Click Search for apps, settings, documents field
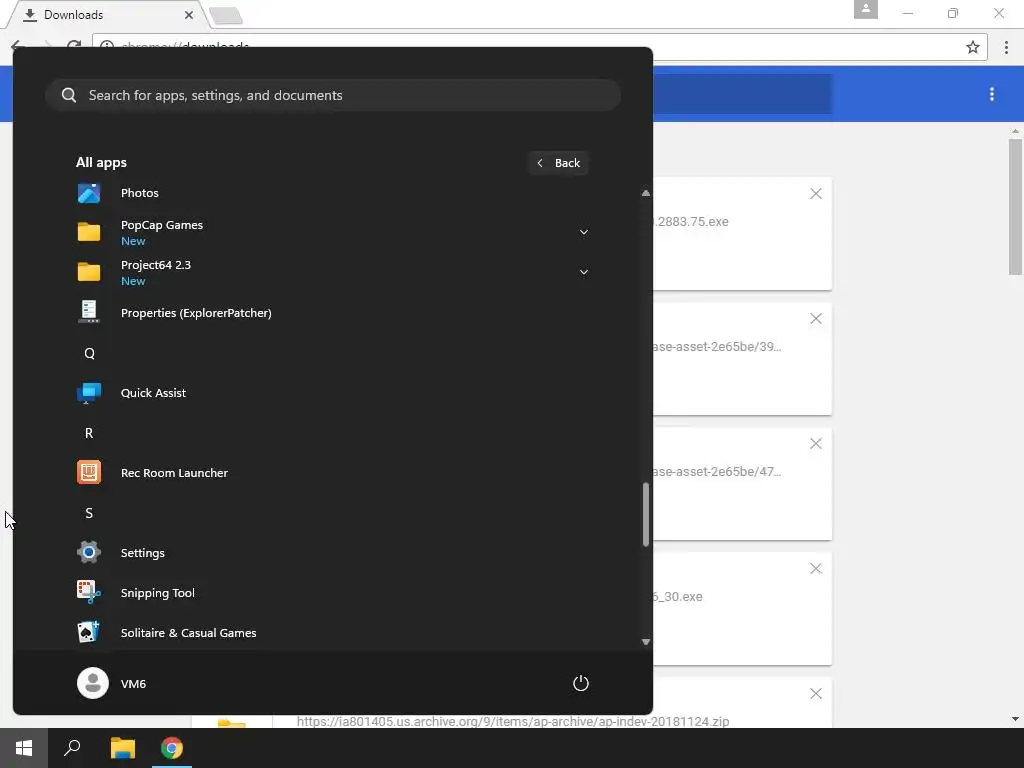This screenshot has height=768, width=1024. [x=333, y=95]
